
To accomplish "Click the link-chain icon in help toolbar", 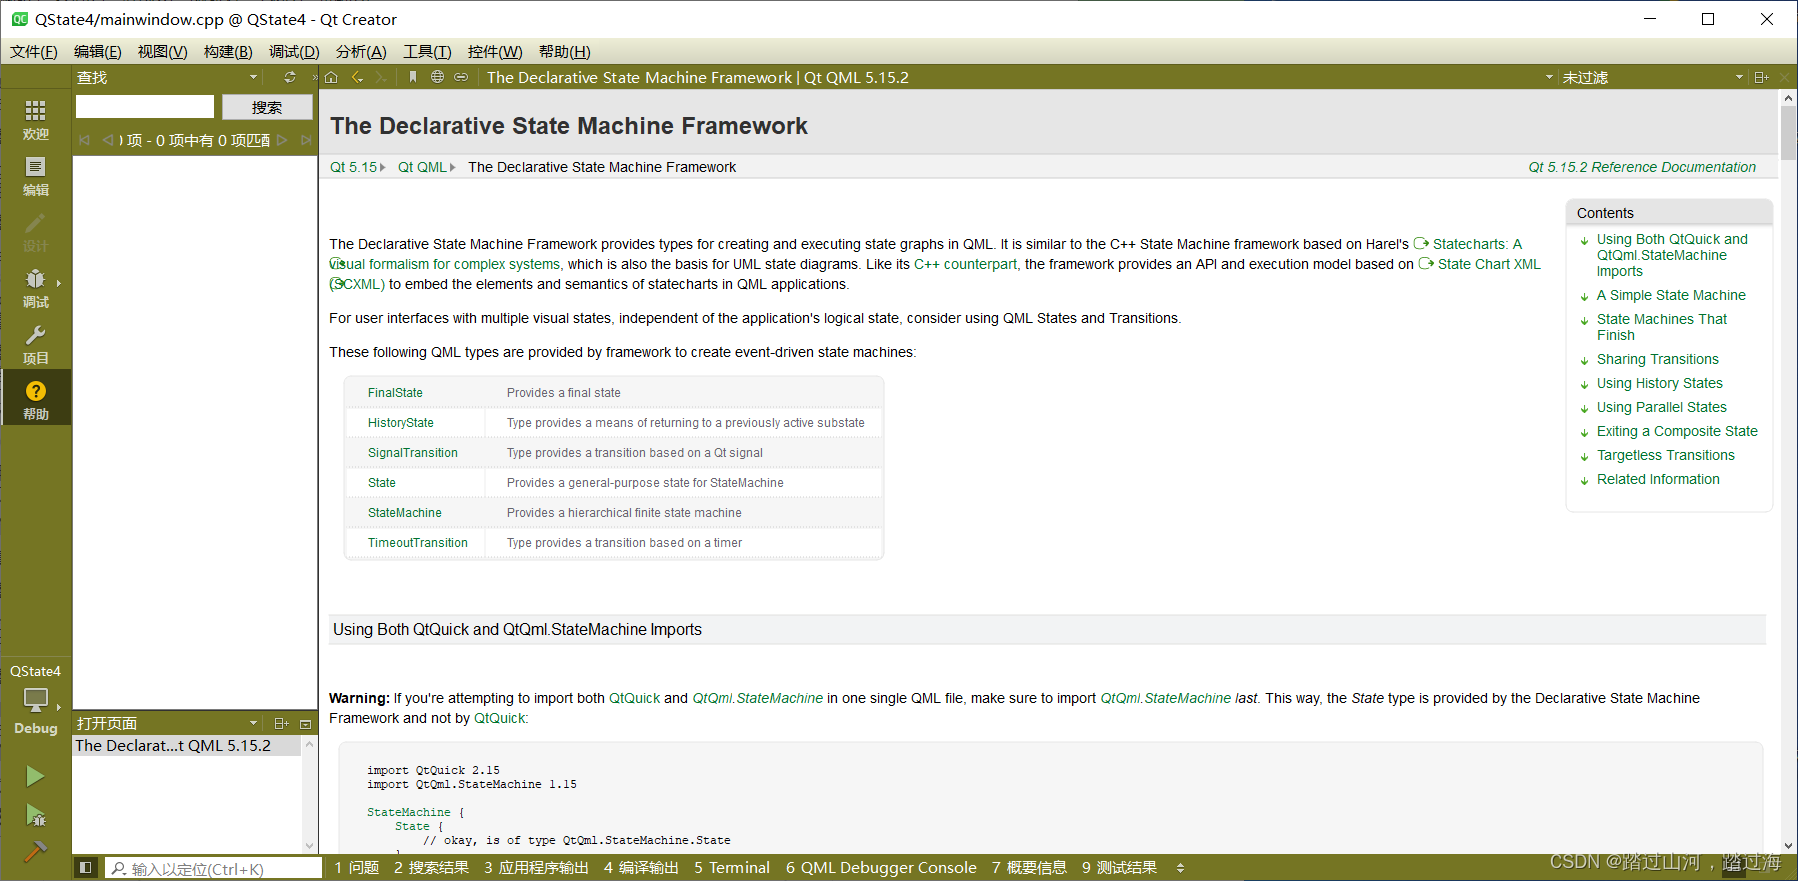I will pyautogui.click(x=461, y=77).
